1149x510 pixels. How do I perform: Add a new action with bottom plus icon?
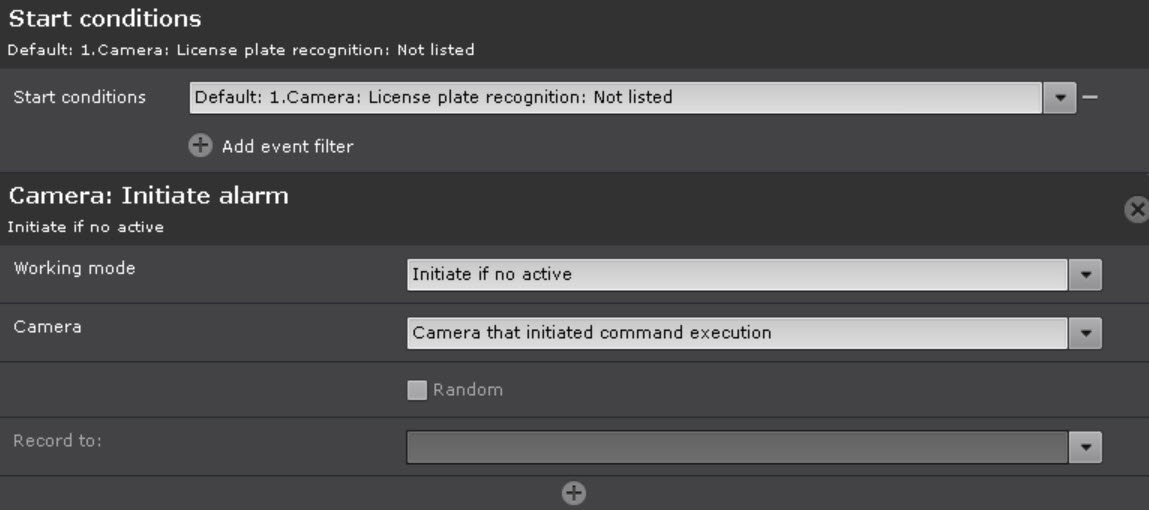(574, 492)
